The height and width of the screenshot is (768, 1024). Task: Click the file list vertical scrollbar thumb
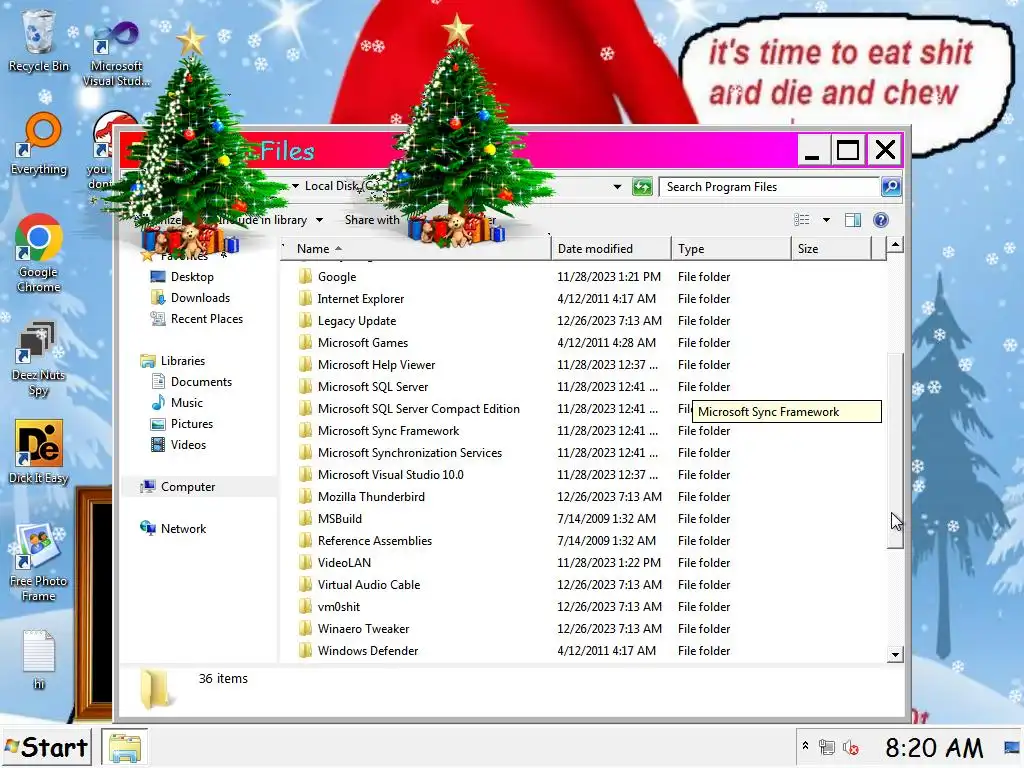click(895, 451)
